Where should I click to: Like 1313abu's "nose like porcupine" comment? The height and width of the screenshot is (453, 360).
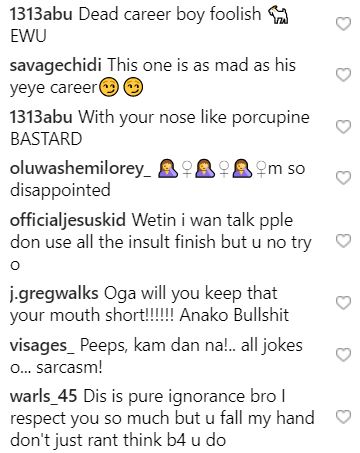[343, 127]
